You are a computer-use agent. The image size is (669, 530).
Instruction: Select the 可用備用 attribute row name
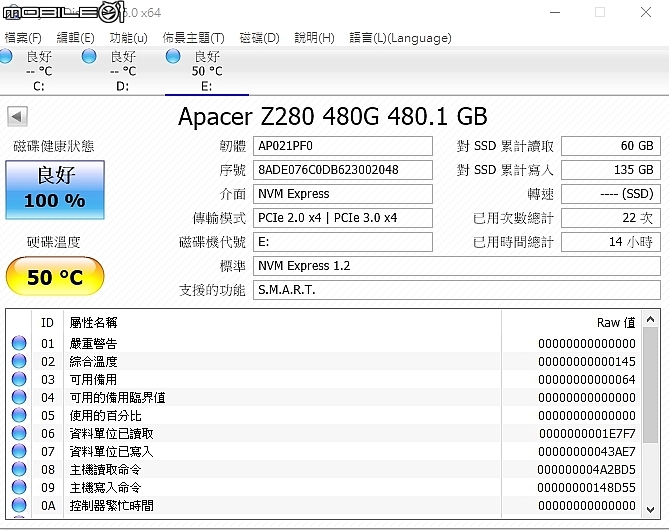point(93,379)
